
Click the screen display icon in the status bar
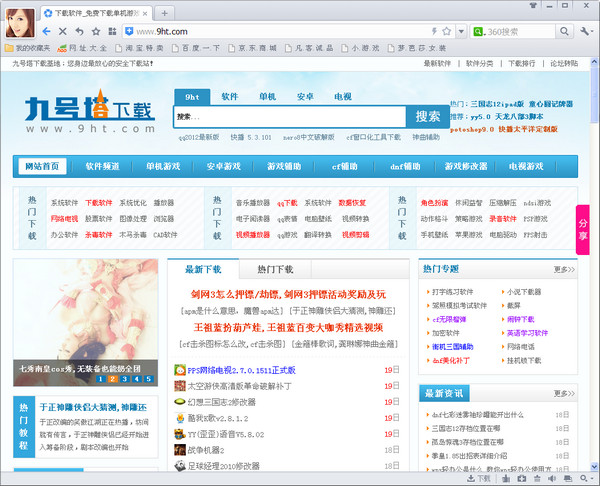568,478
